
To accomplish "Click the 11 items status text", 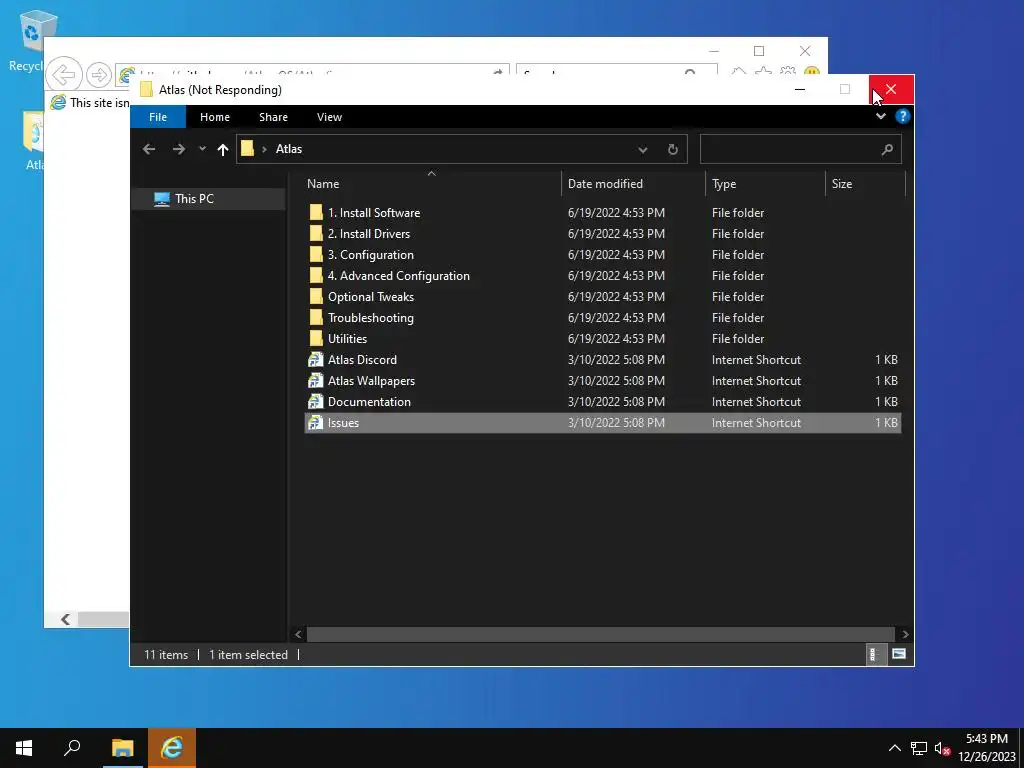I will click(x=166, y=654).
